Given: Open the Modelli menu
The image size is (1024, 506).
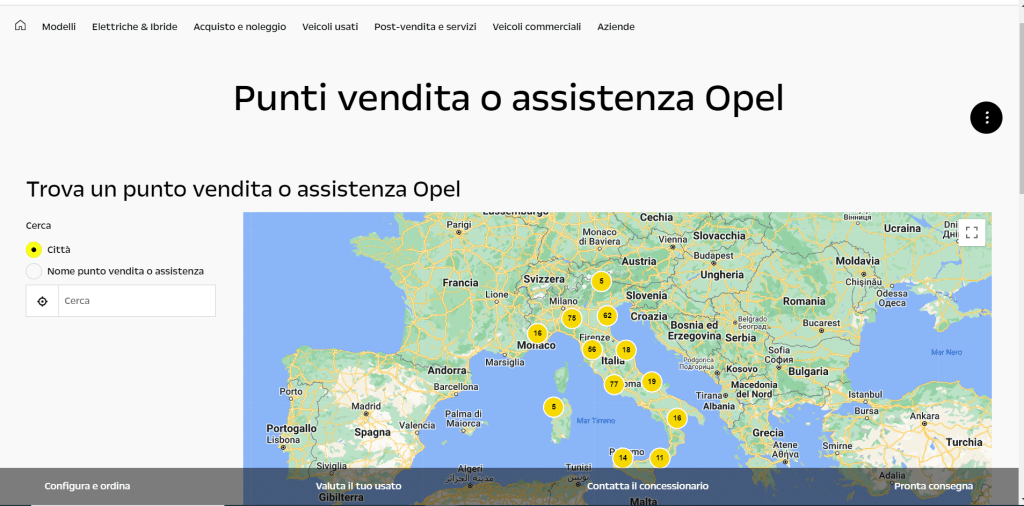Looking at the screenshot, I should 59,27.
